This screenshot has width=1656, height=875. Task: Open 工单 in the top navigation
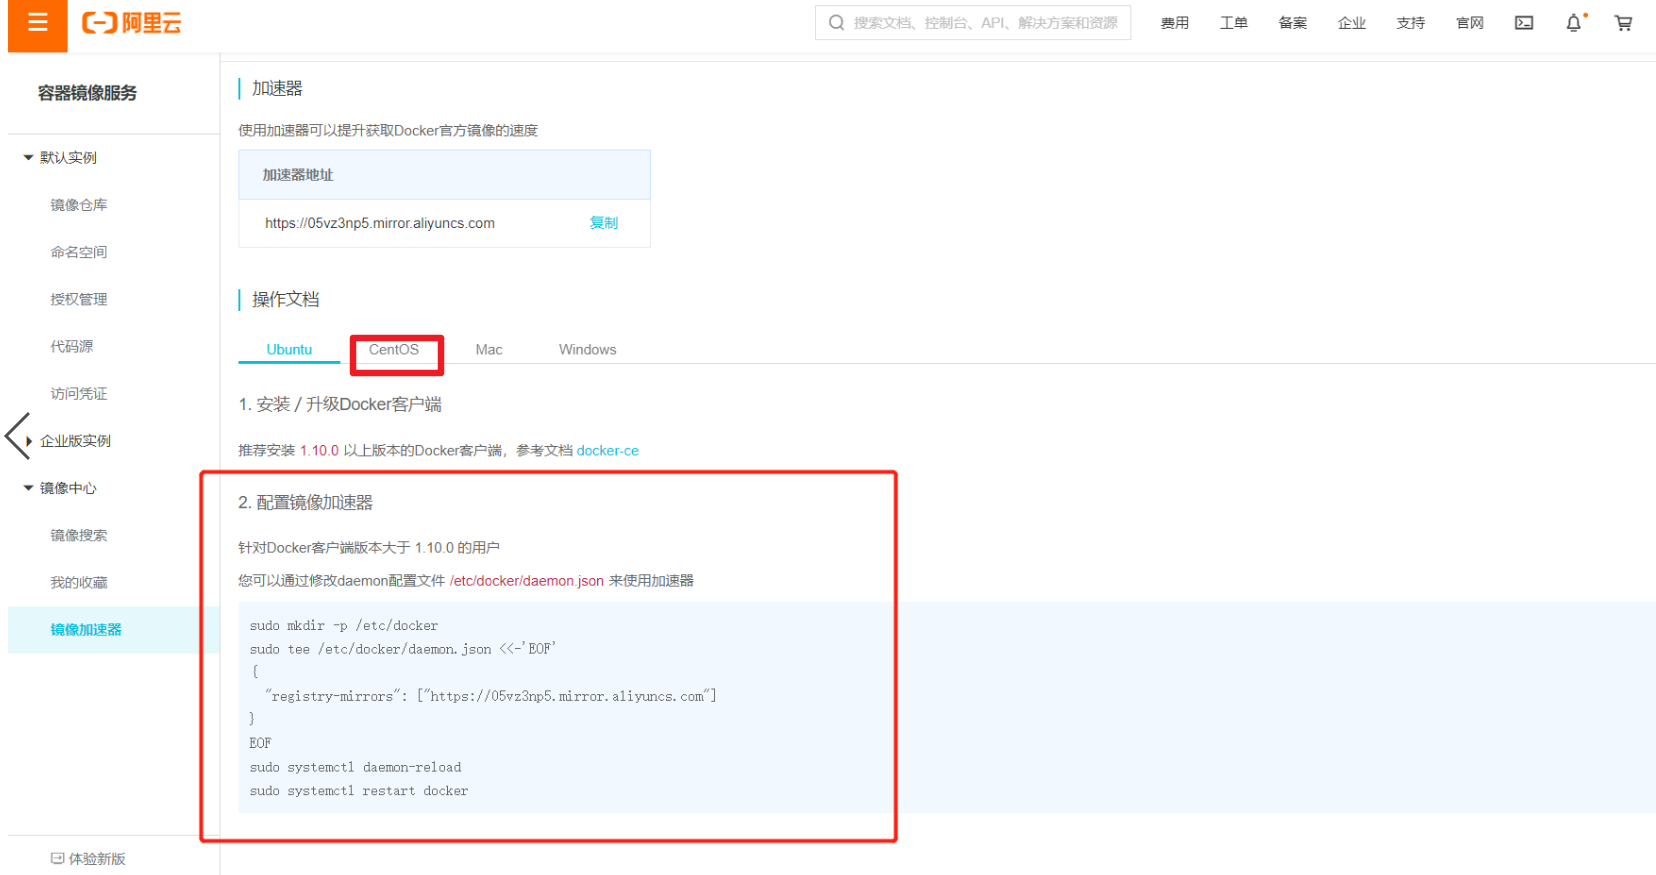pyautogui.click(x=1233, y=23)
